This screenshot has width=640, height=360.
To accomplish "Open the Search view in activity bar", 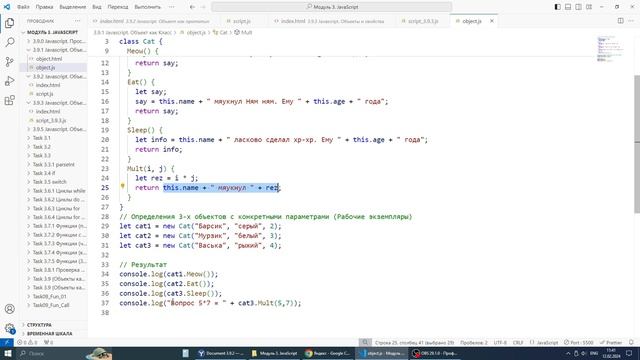I will coord(9,42).
